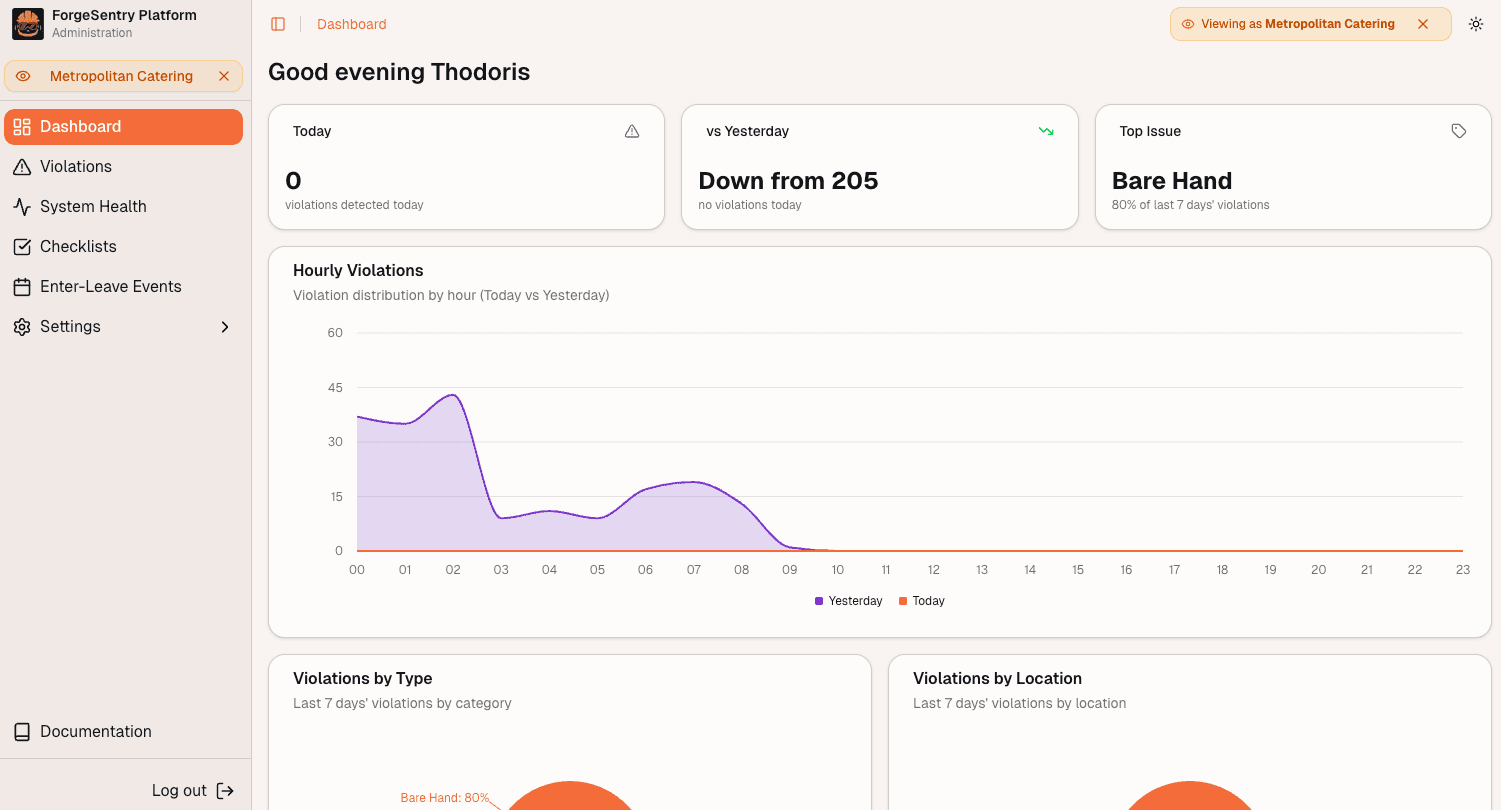Click the warning triangle icon in Today card
Screen dimensions: 1501x810
click(x=632, y=131)
